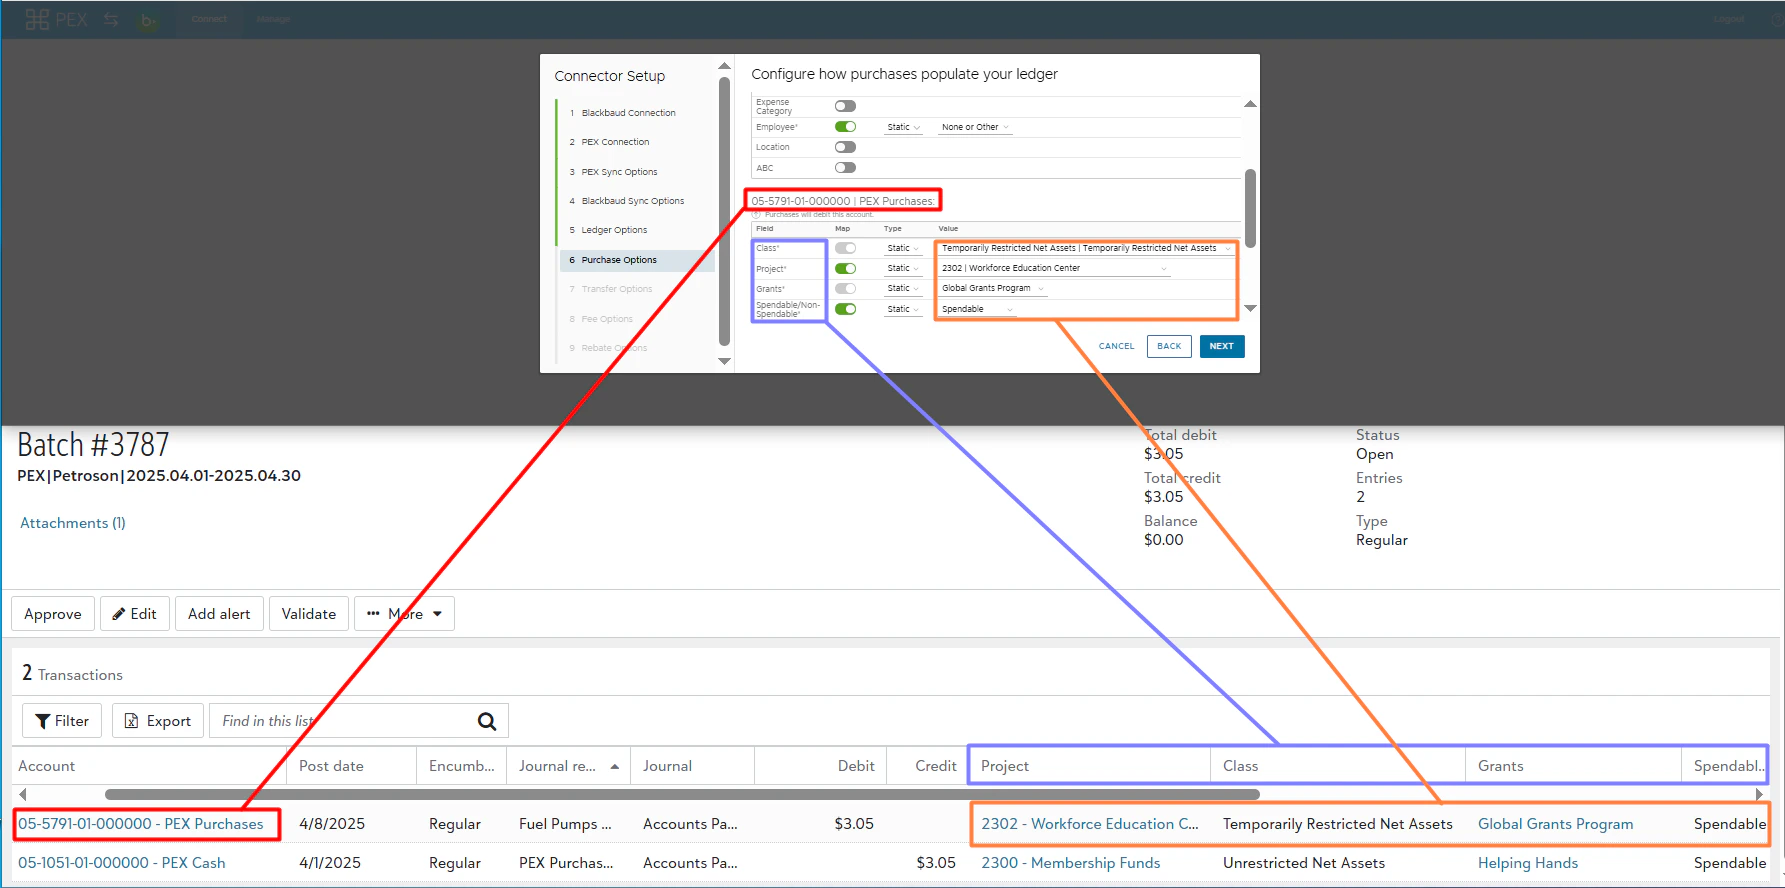The image size is (1785, 888).
Task: Go to Blackbaud Connection step
Action: pos(628,113)
